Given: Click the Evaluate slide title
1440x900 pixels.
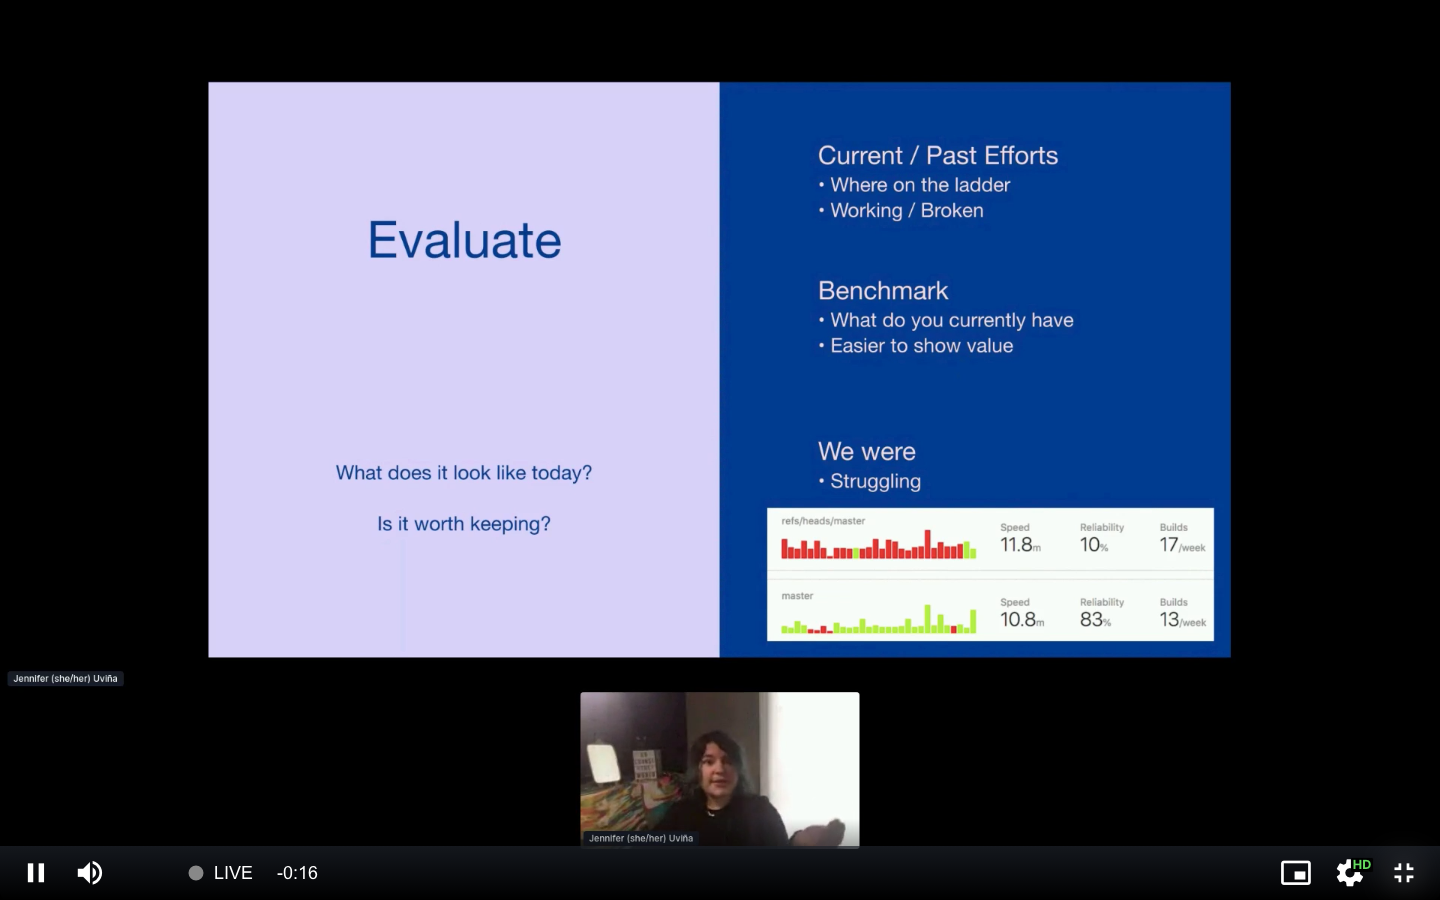Looking at the screenshot, I should tap(464, 240).
